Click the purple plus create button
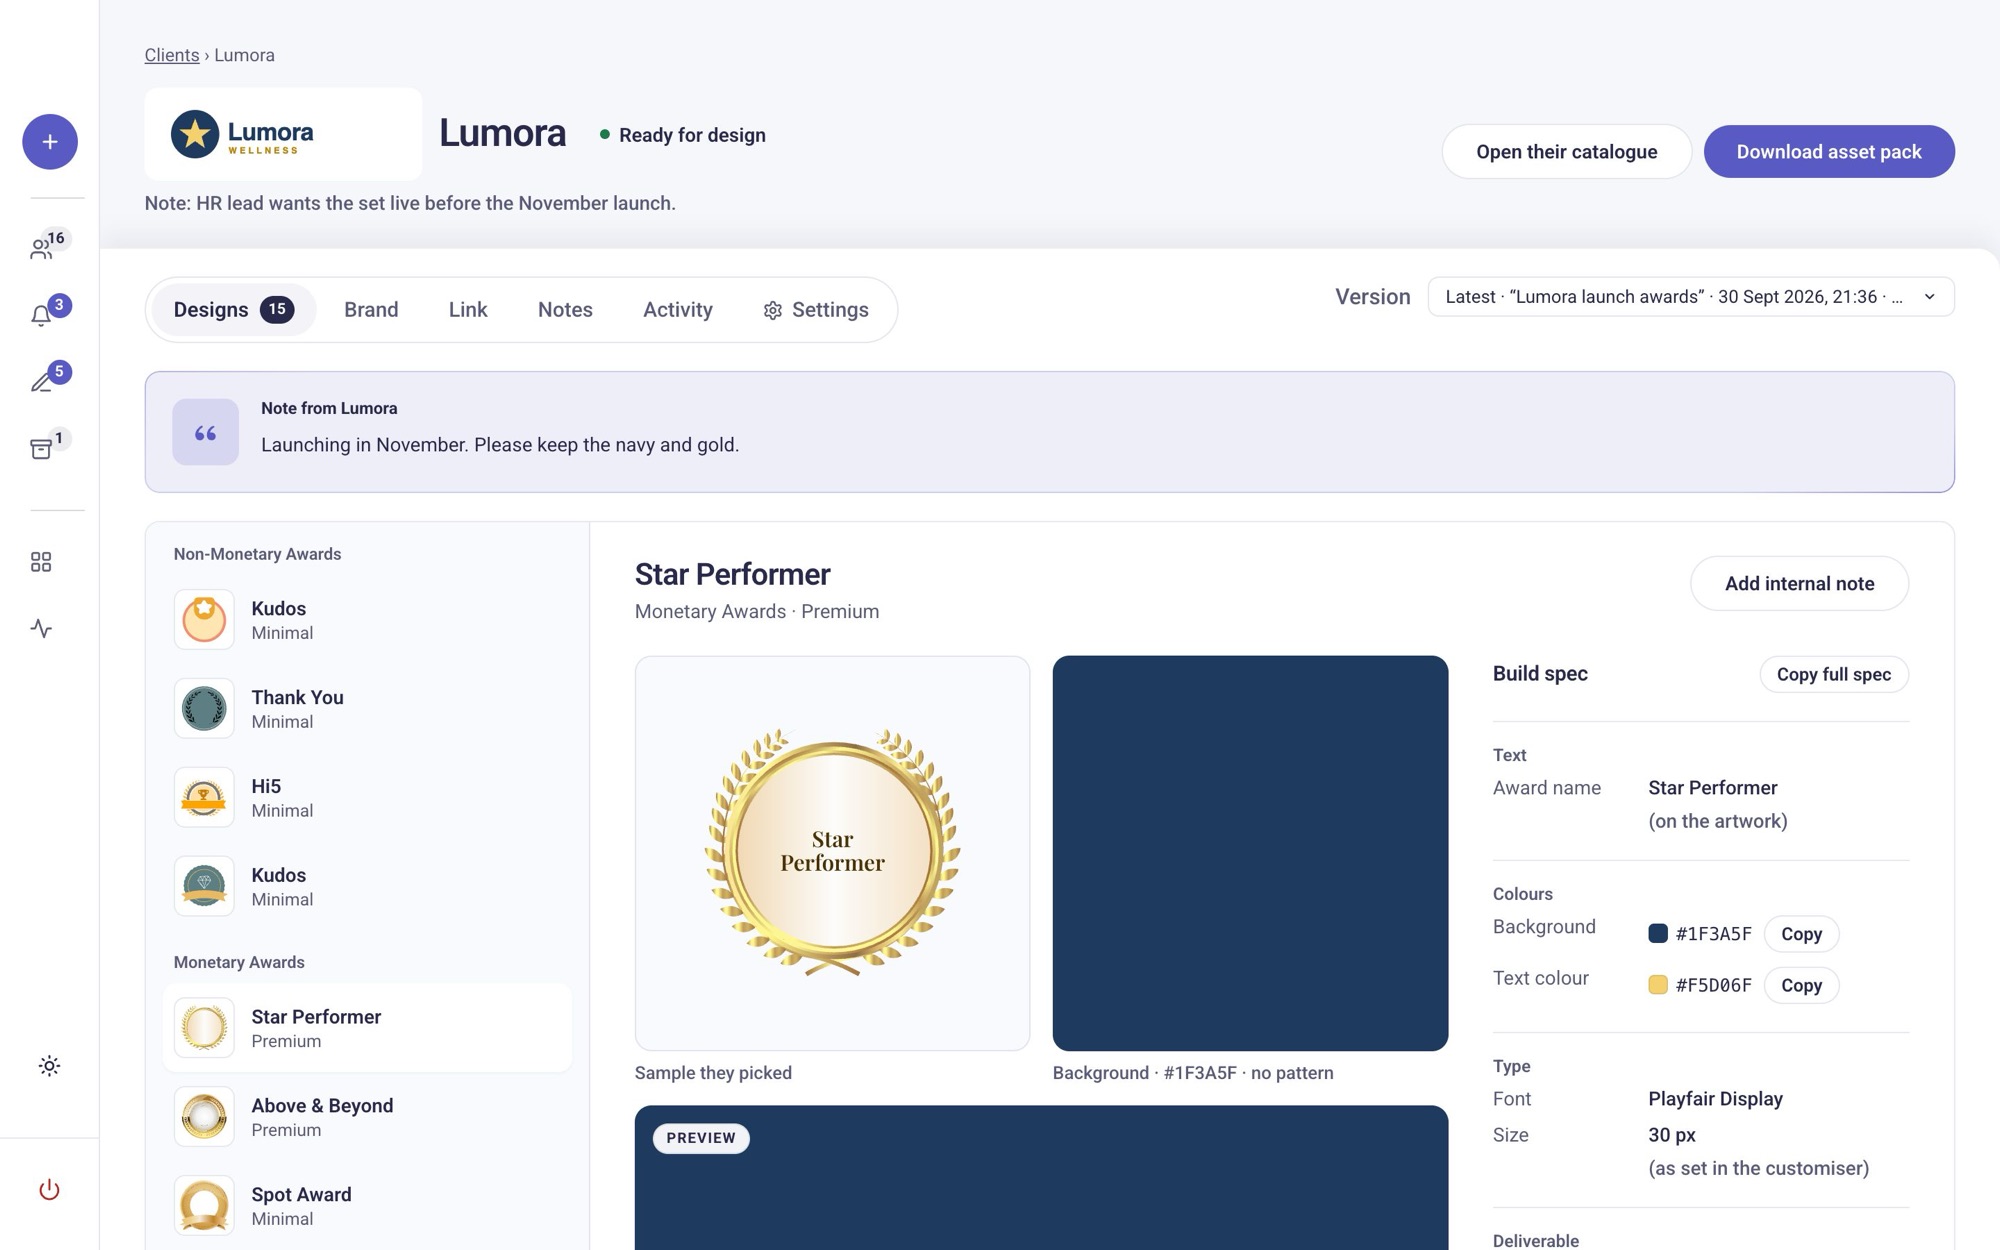 pyautogui.click(x=50, y=142)
